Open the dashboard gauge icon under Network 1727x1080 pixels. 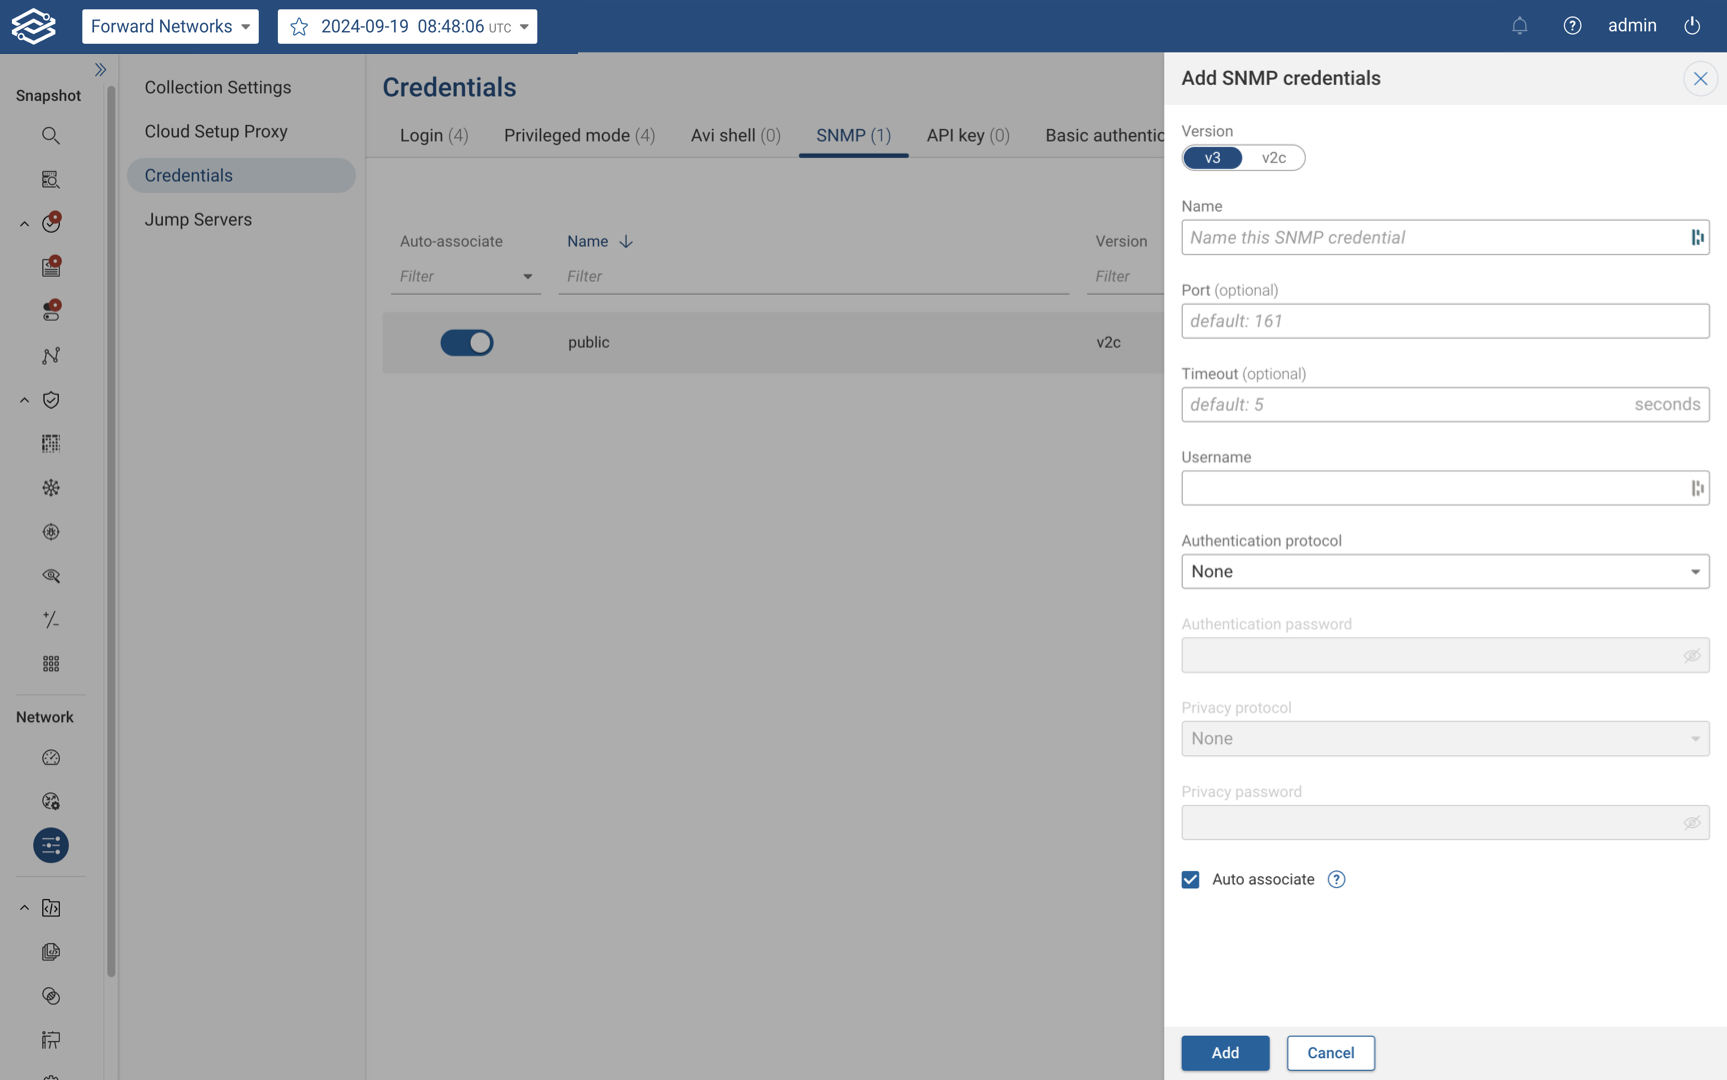(x=51, y=757)
